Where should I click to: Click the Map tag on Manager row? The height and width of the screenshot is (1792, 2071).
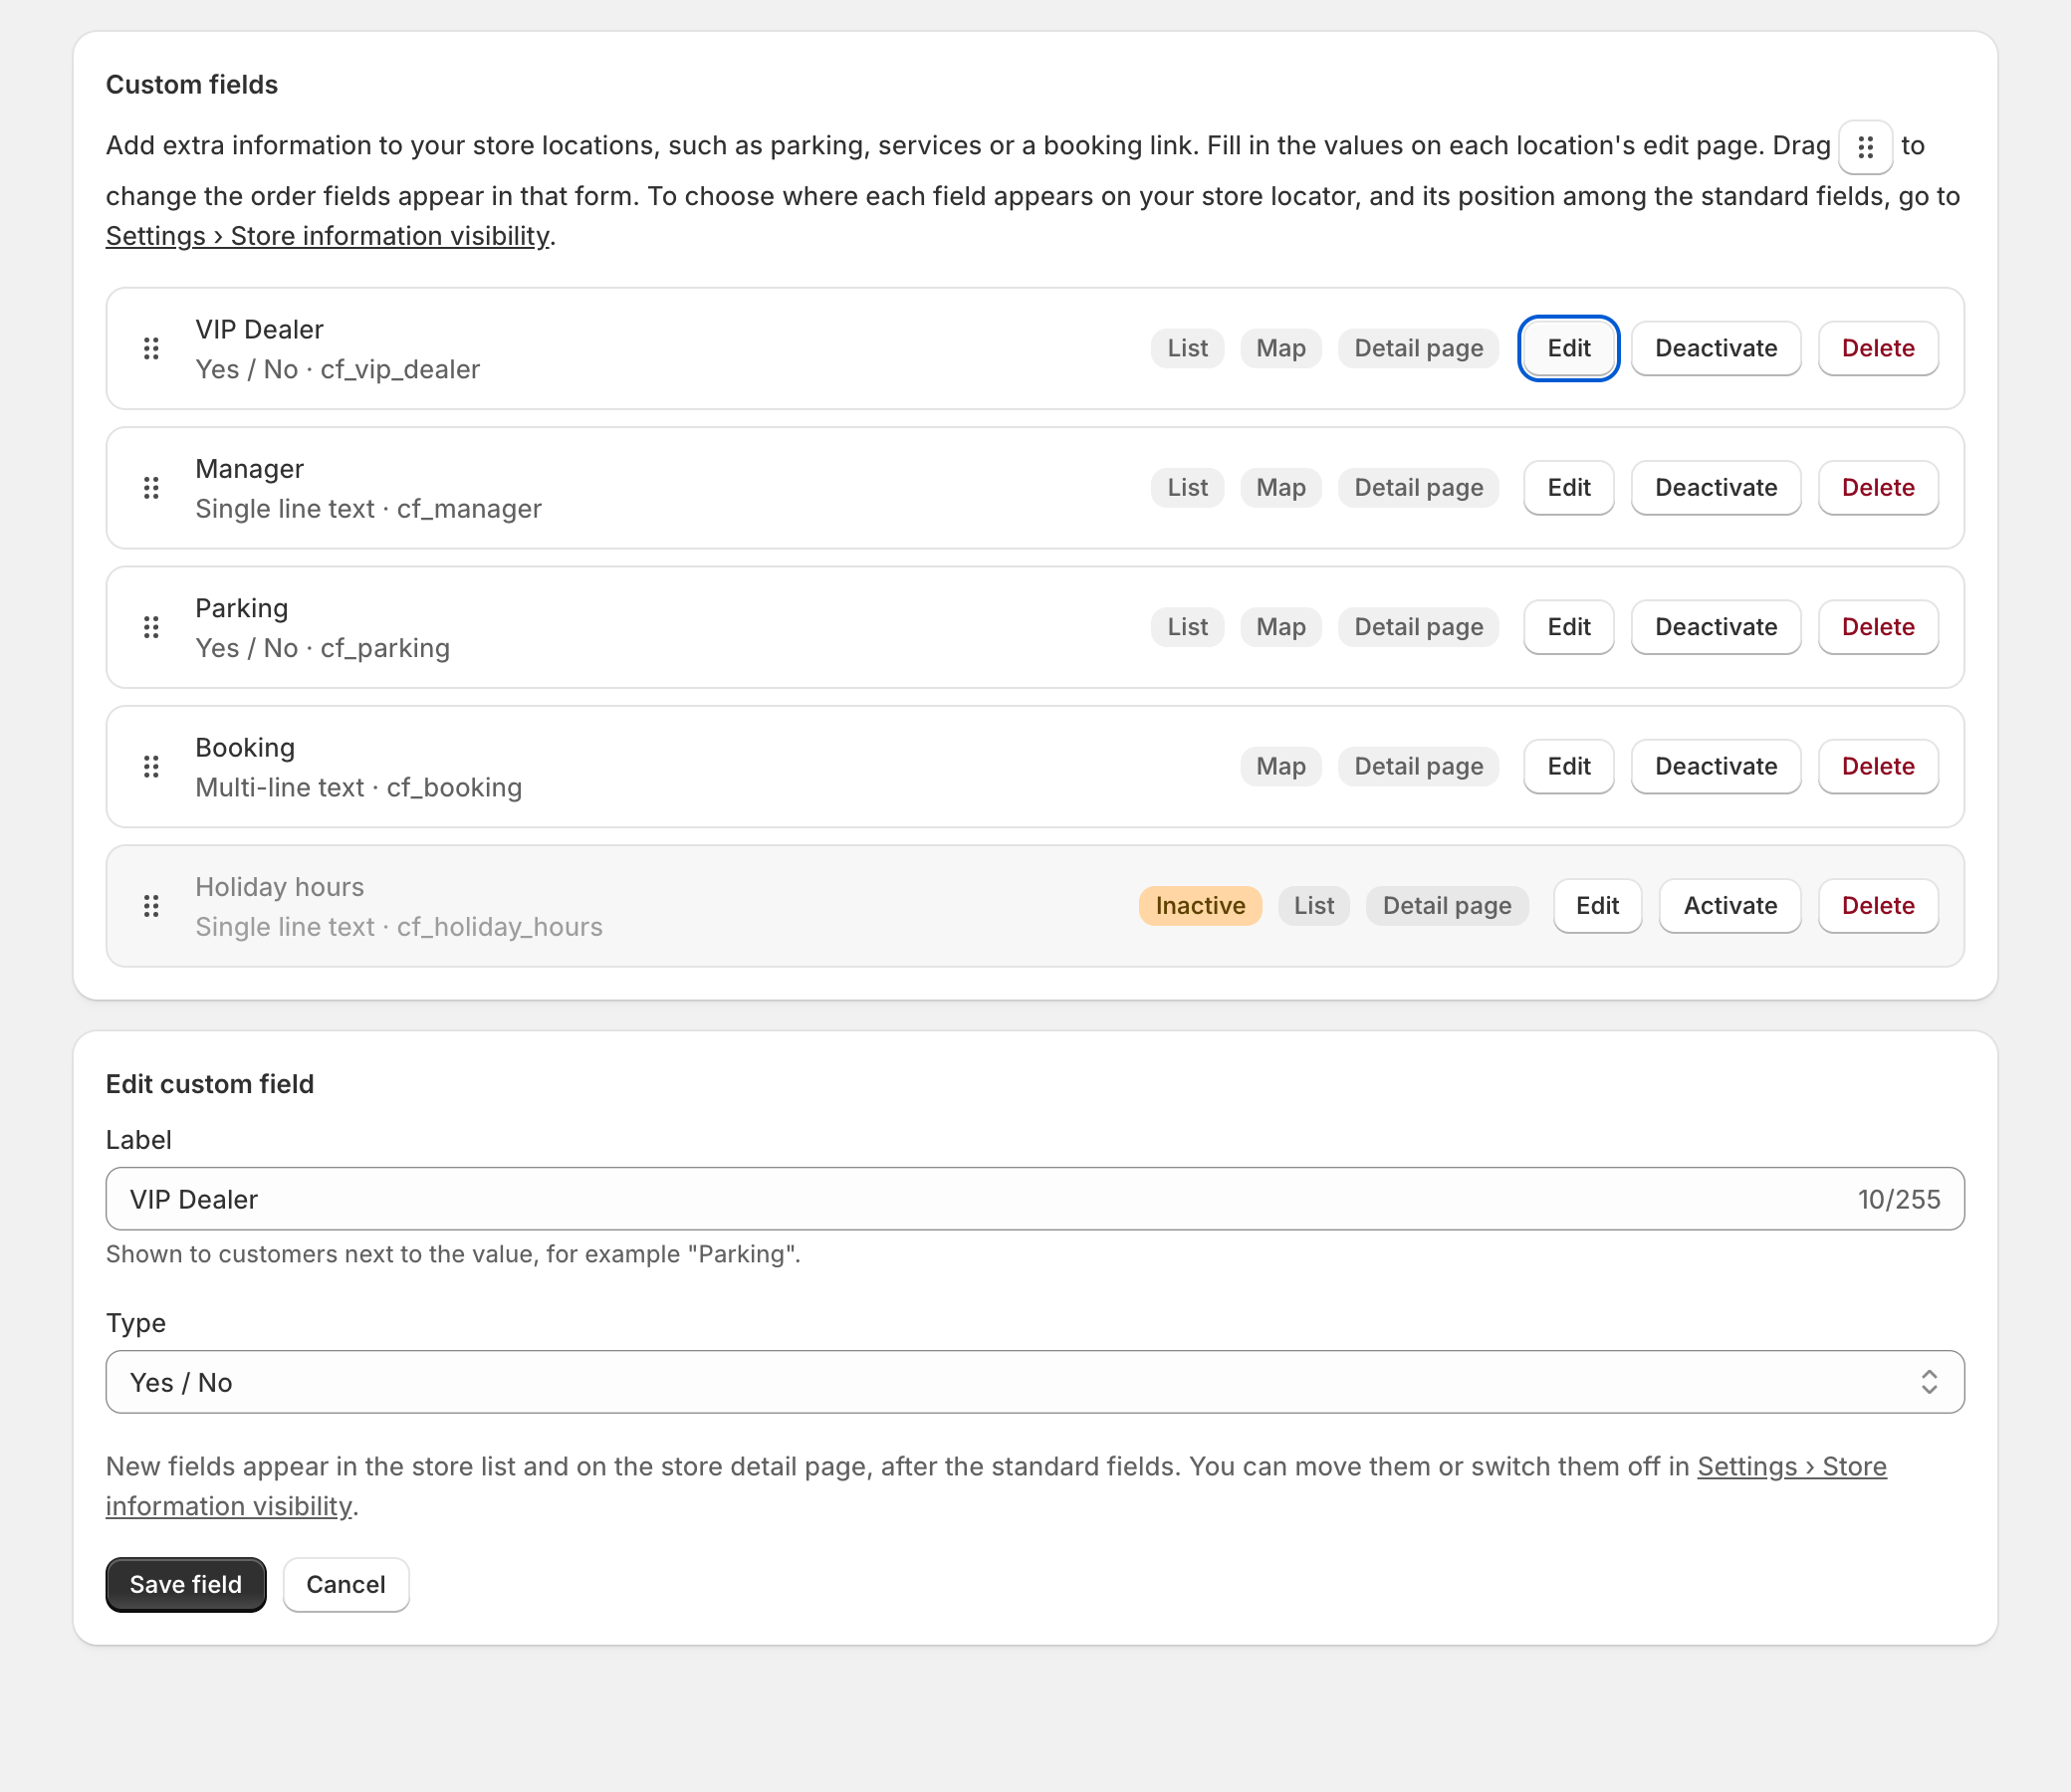coord(1281,487)
